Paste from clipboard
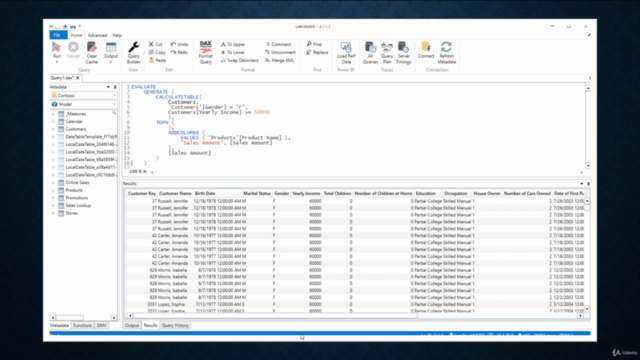 coord(157,60)
